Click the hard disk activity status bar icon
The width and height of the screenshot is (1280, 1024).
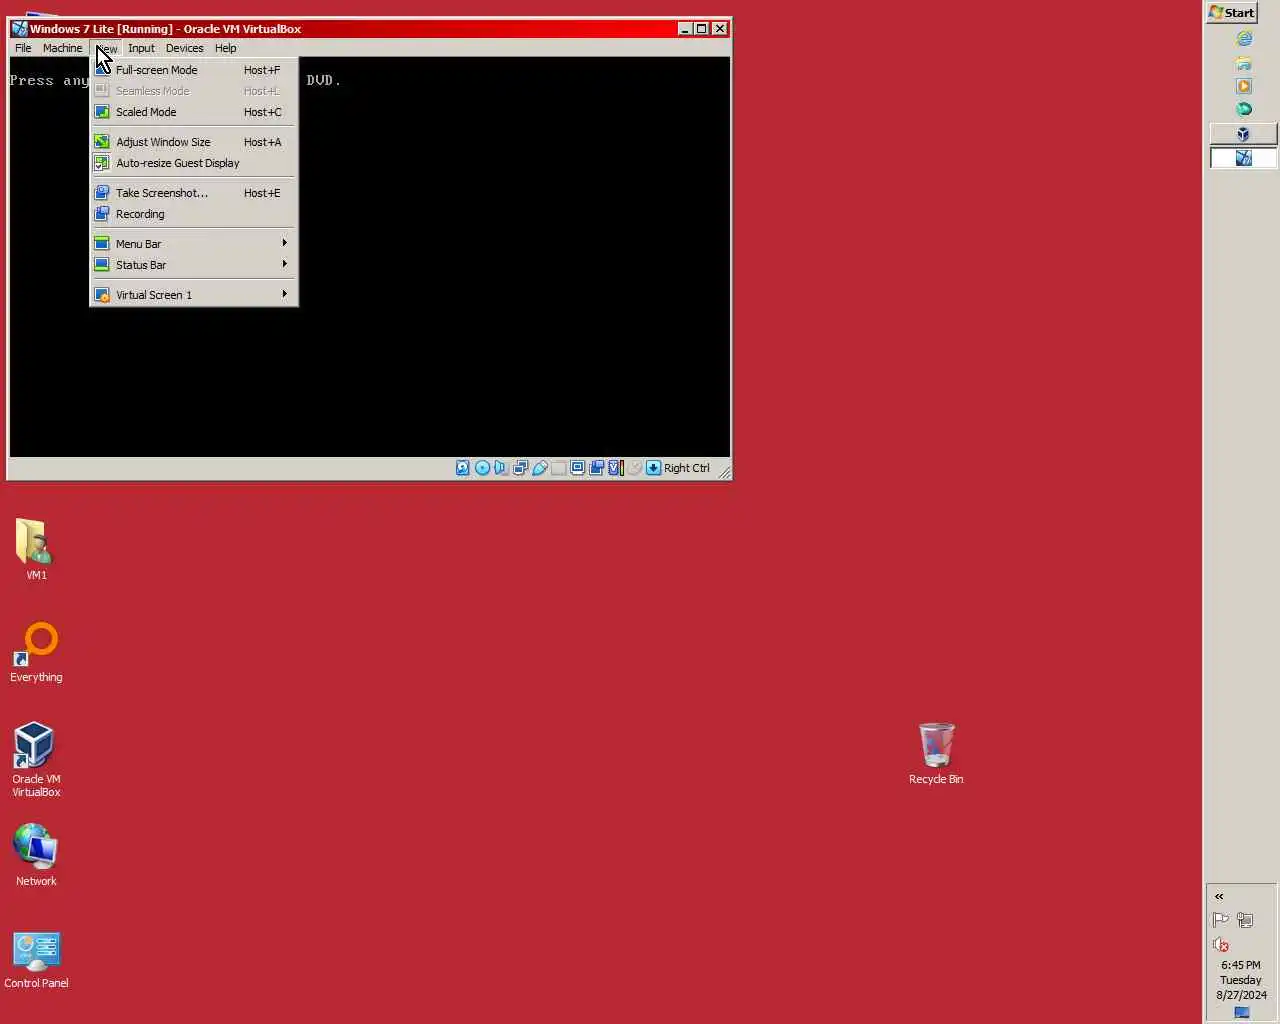463,467
